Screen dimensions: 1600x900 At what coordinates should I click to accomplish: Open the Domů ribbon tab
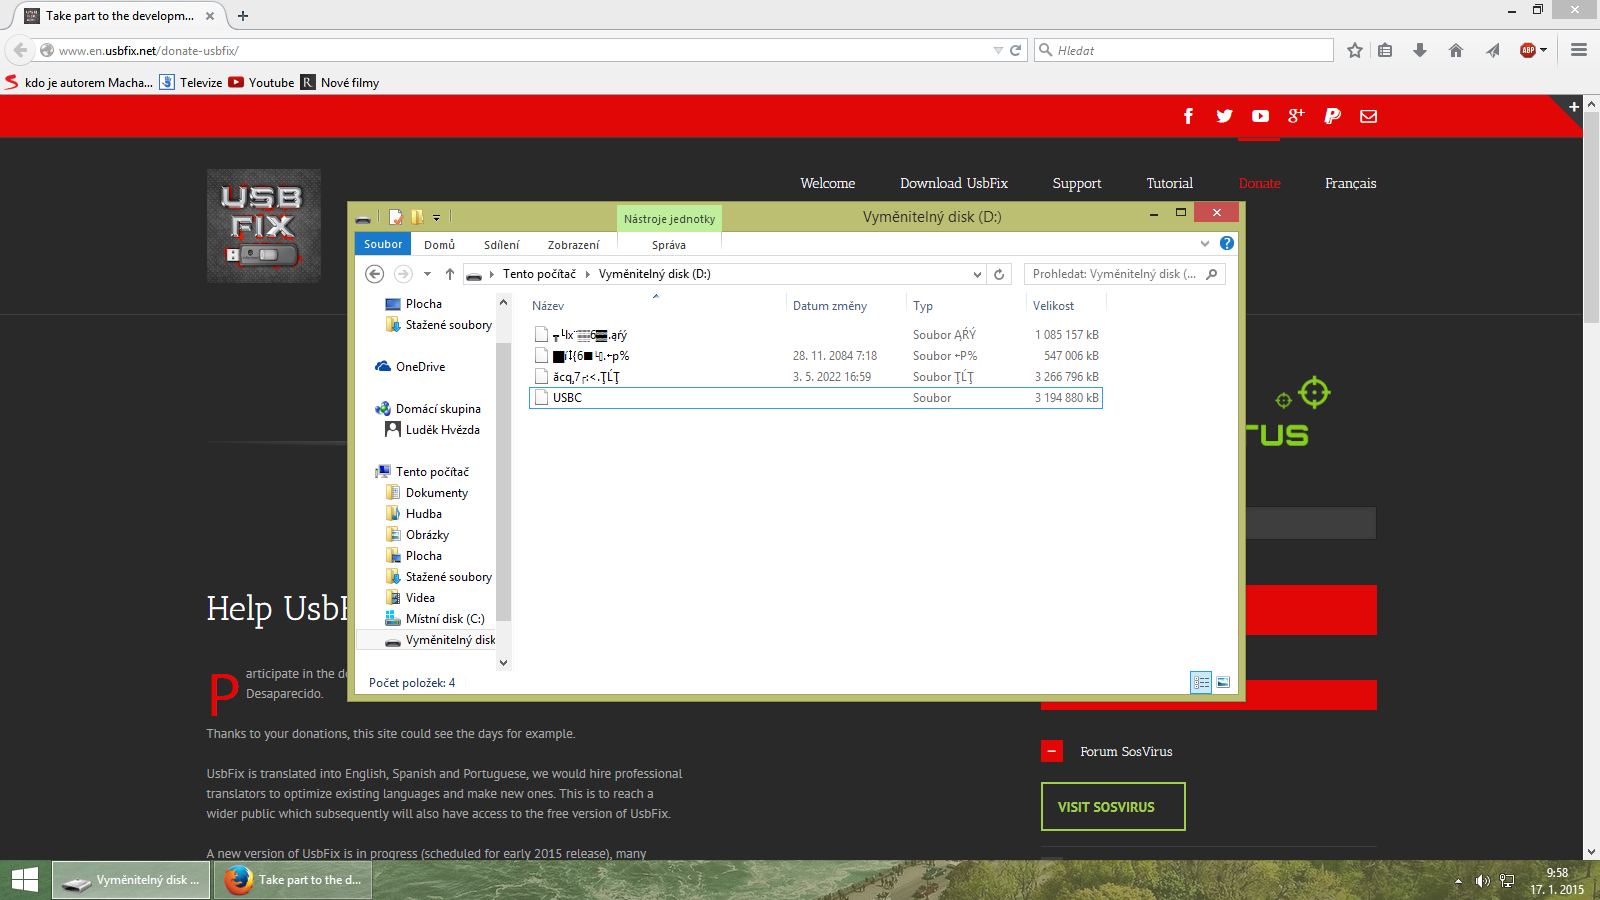pyautogui.click(x=439, y=244)
